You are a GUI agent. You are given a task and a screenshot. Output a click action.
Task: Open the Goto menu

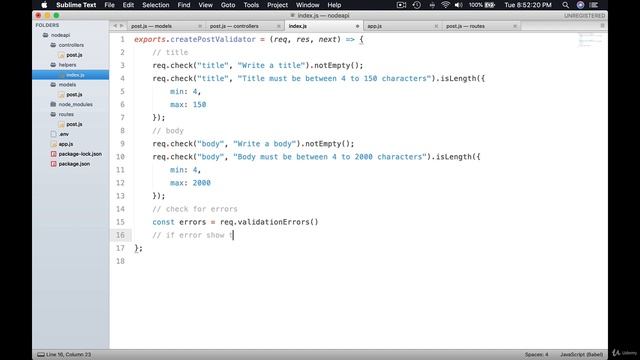coord(228,5)
